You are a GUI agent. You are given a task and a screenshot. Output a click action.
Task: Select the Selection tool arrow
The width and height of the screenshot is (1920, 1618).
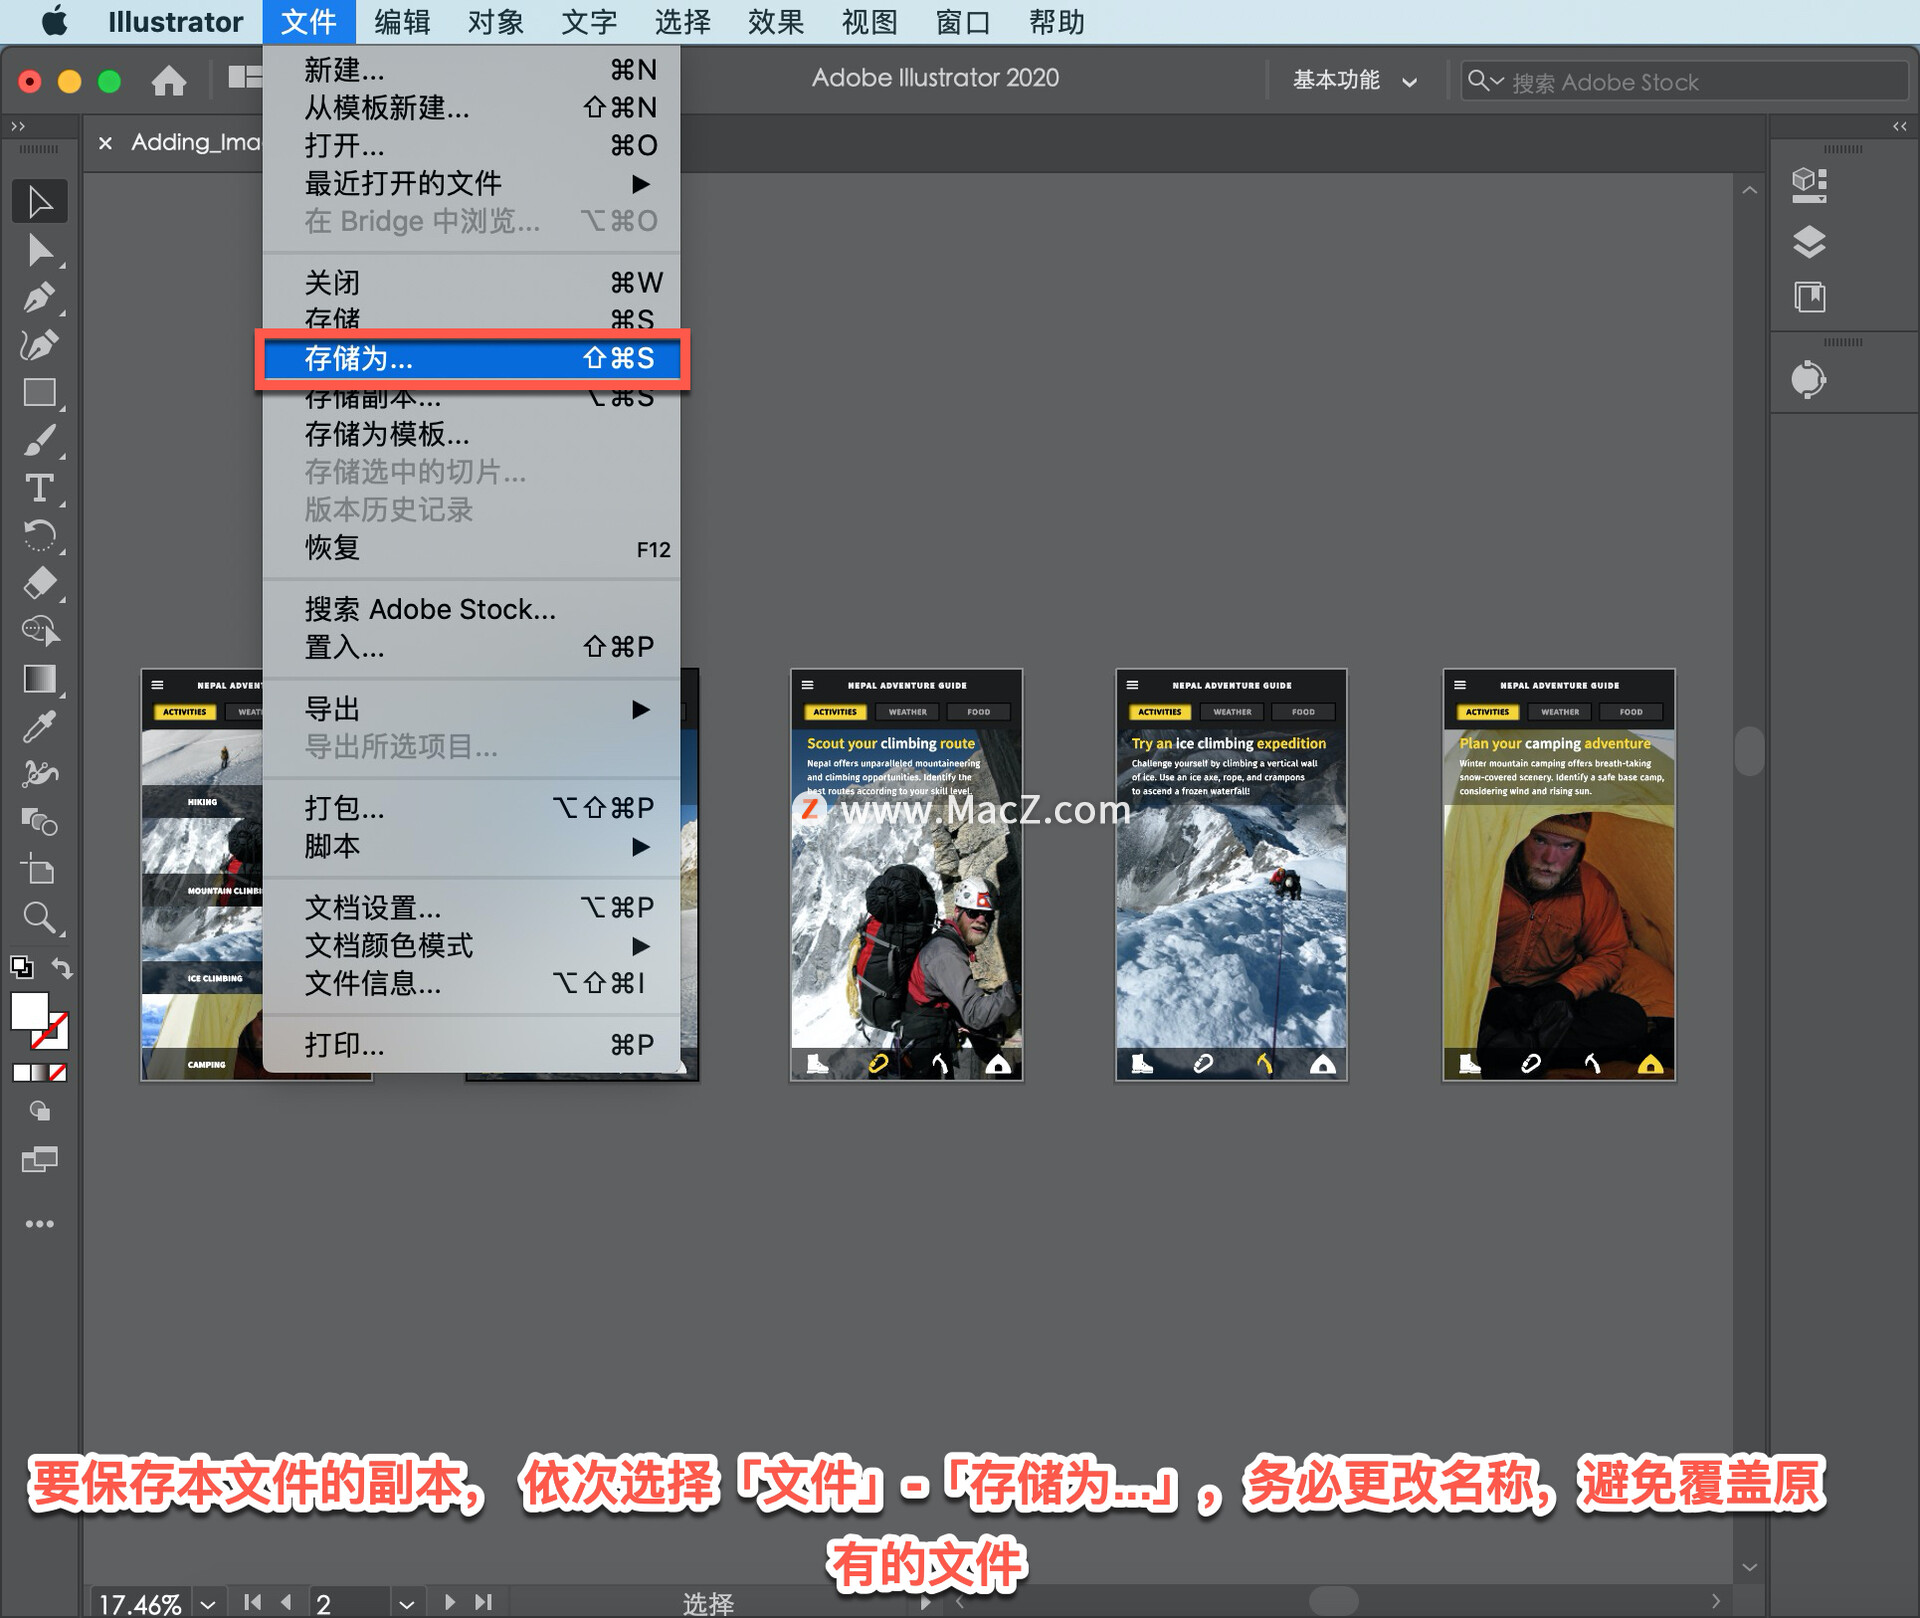[x=39, y=202]
